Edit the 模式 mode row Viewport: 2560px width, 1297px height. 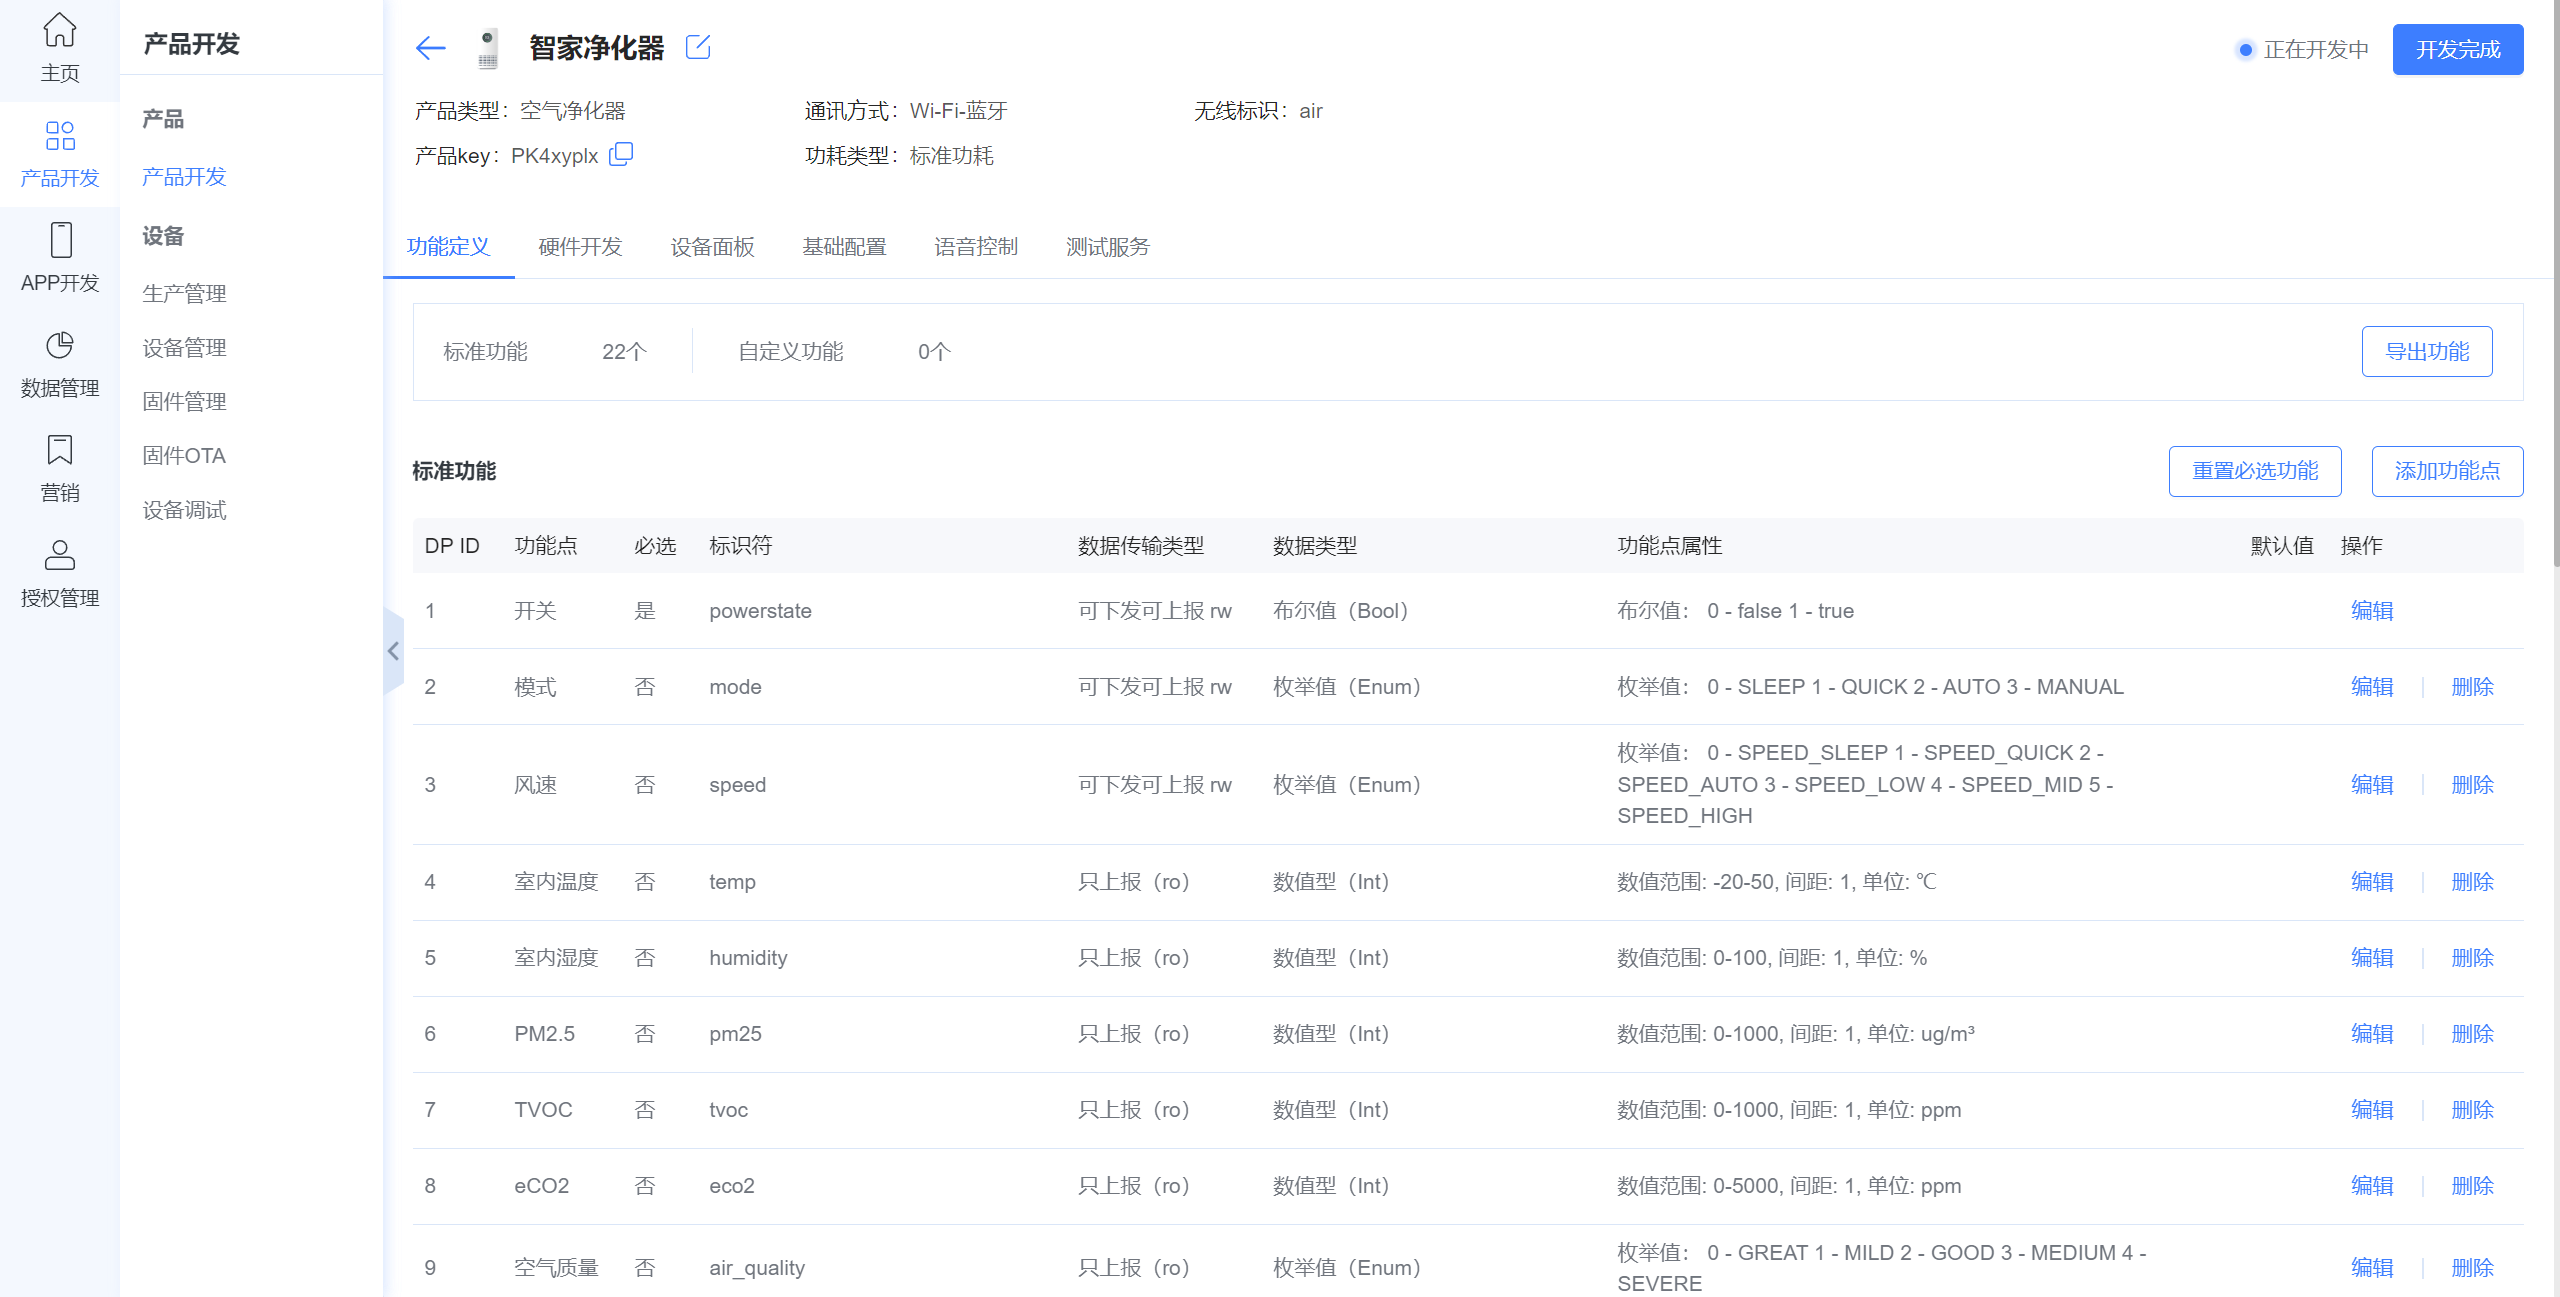point(2372,687)
